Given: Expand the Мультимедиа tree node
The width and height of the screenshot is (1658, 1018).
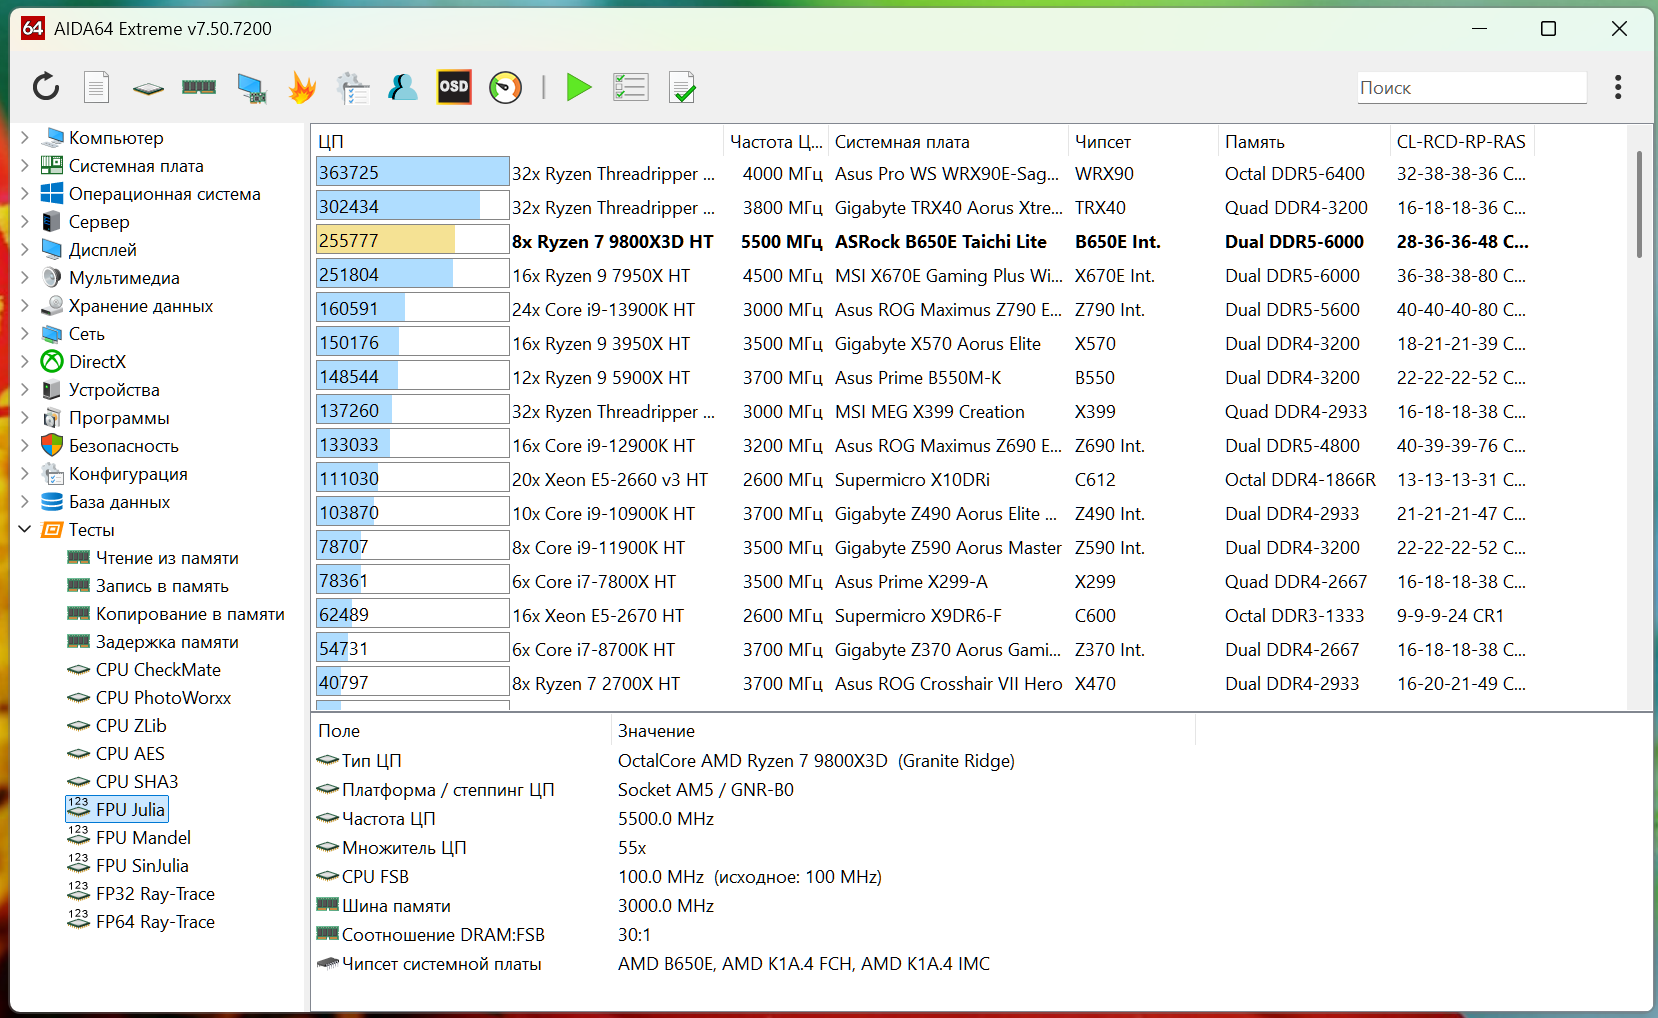Looking at the screenshot, I should point(25,277).
